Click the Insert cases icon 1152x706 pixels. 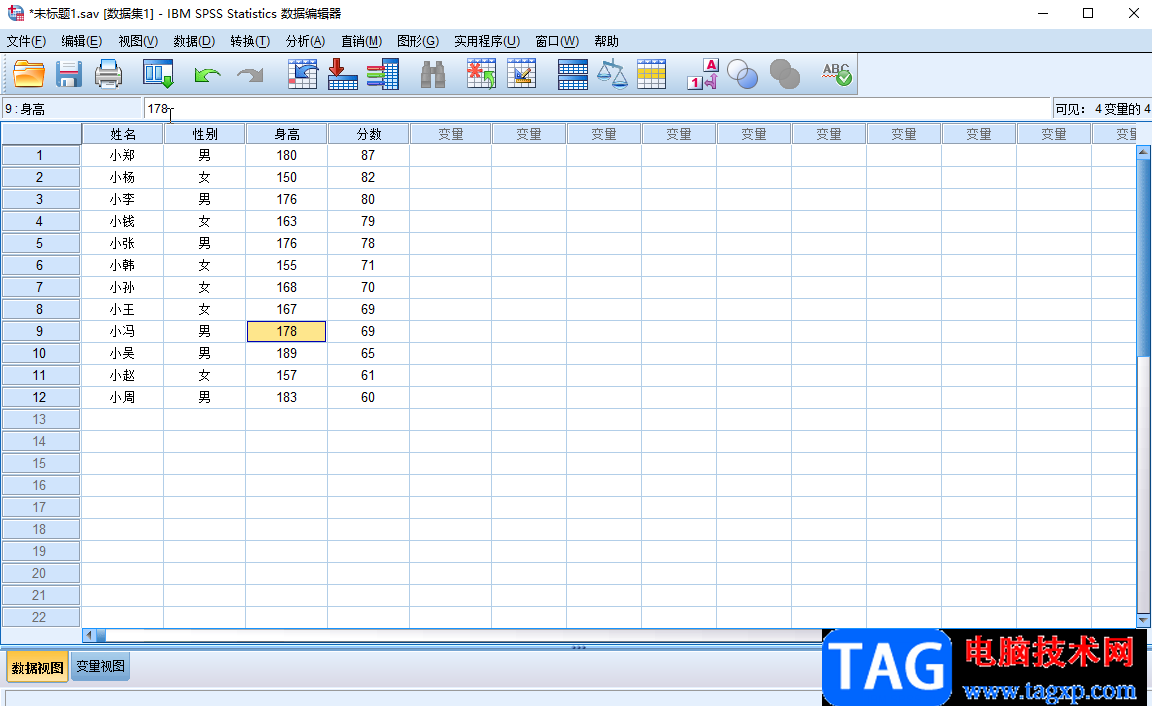pos(481,74)
